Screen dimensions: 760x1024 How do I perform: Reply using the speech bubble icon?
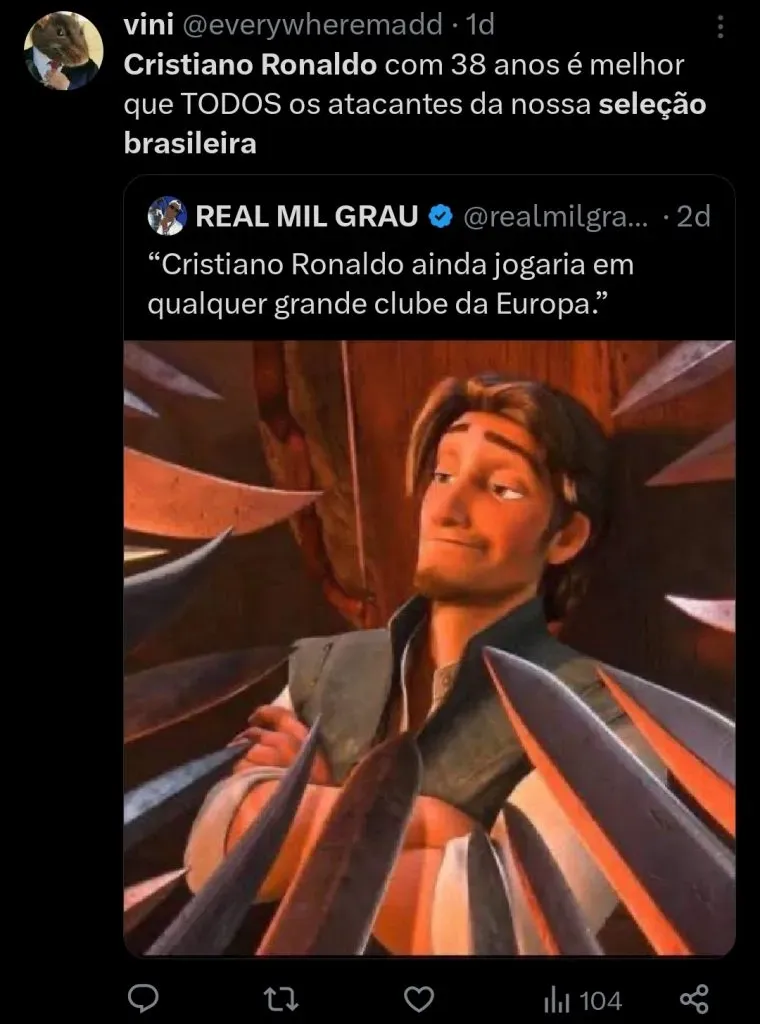coord(142,999)
